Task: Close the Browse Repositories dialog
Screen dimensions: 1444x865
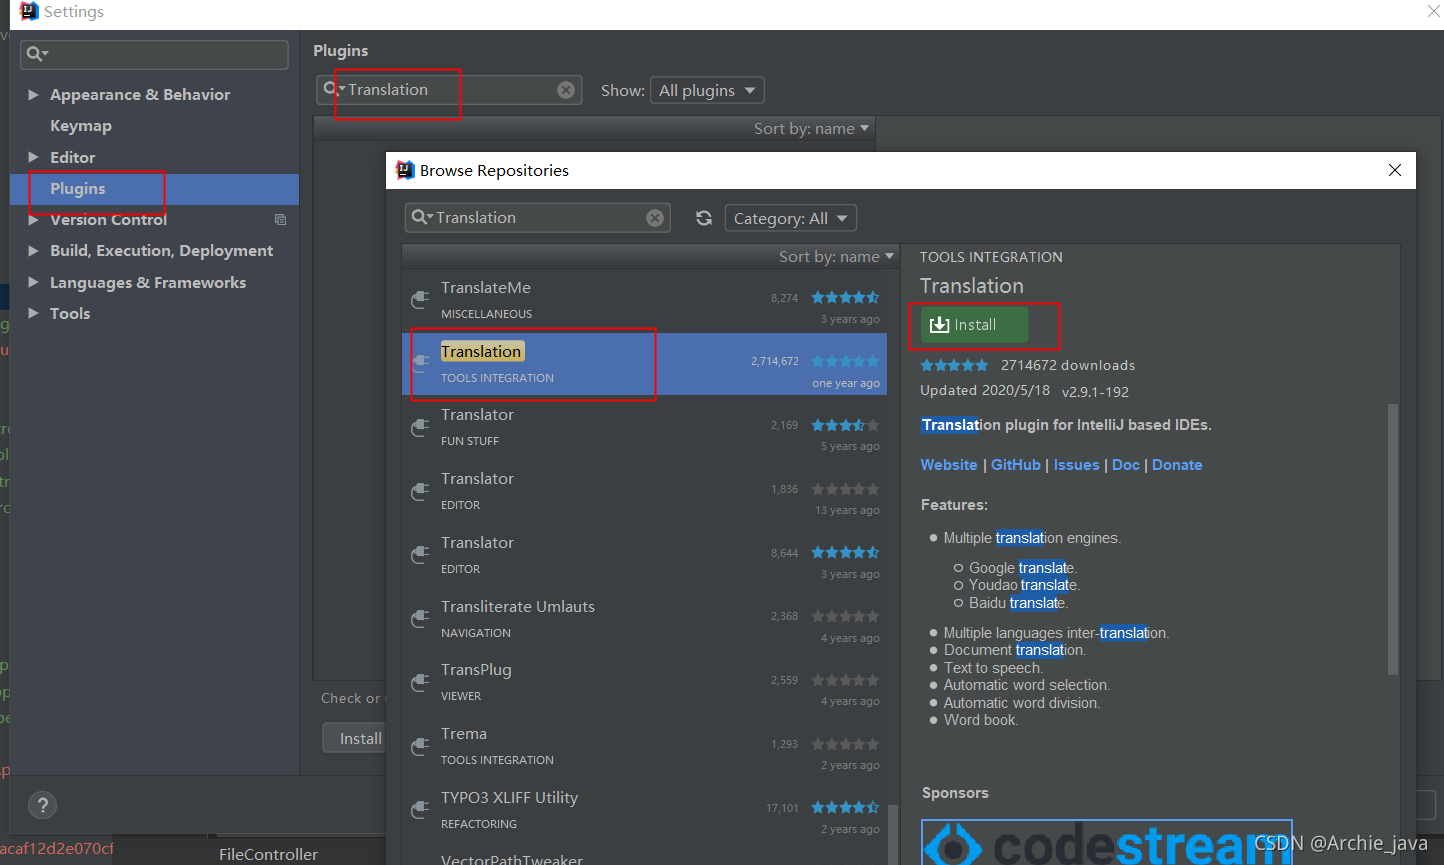Action: point(1395,170)
